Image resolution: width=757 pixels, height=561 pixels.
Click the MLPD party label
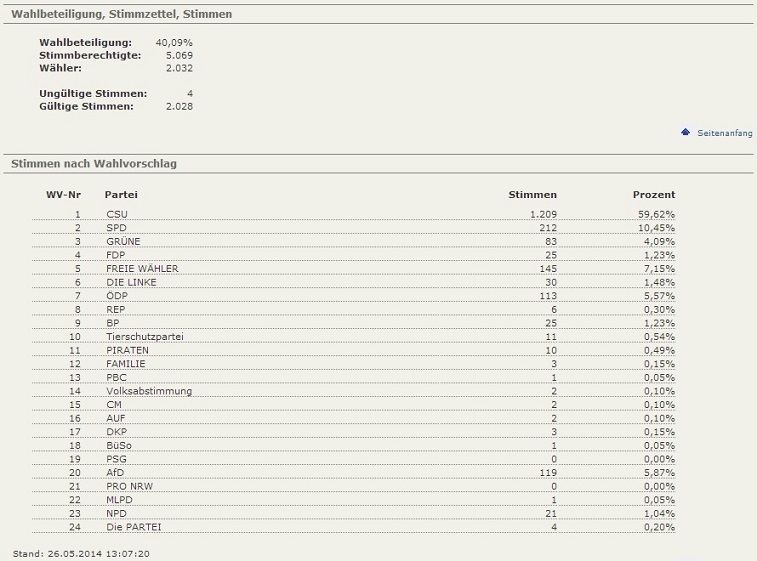pyautogui.click(x=119, y=500)
